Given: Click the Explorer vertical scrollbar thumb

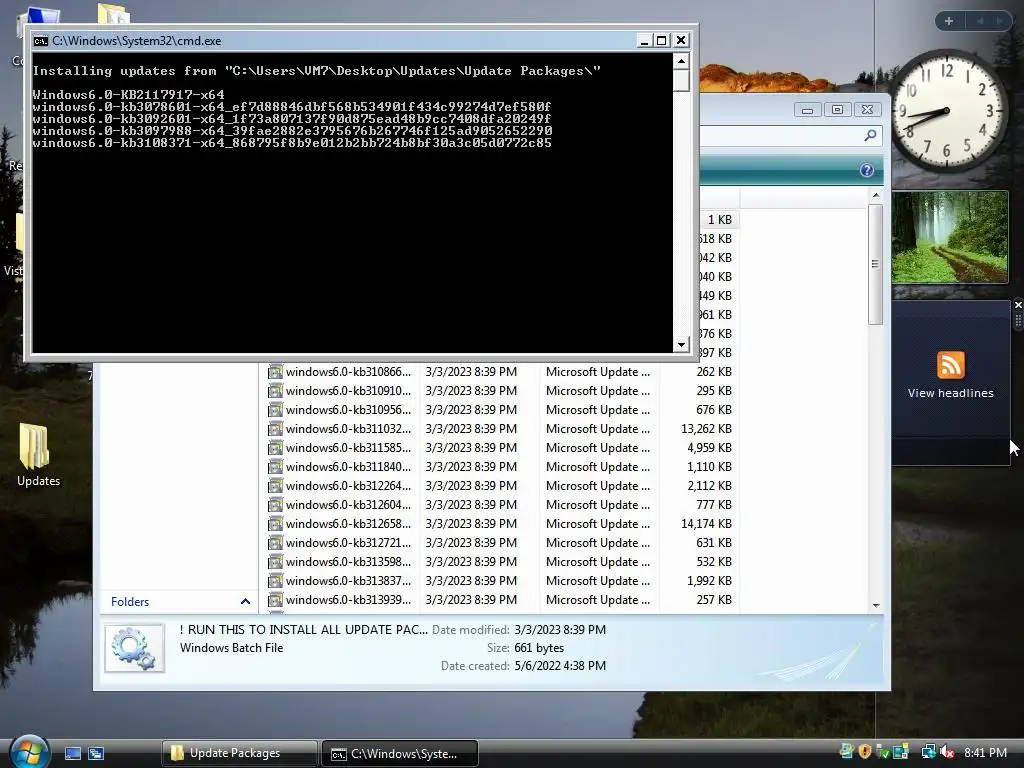Looking at the screenshot, I should 876,264.
